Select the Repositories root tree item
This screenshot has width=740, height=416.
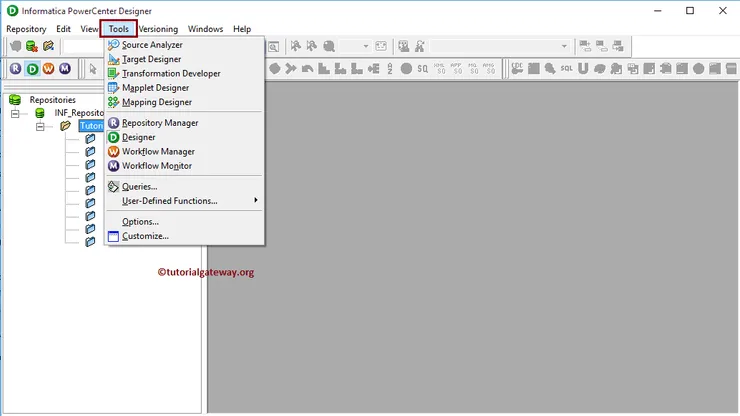(x=52, y=100)
